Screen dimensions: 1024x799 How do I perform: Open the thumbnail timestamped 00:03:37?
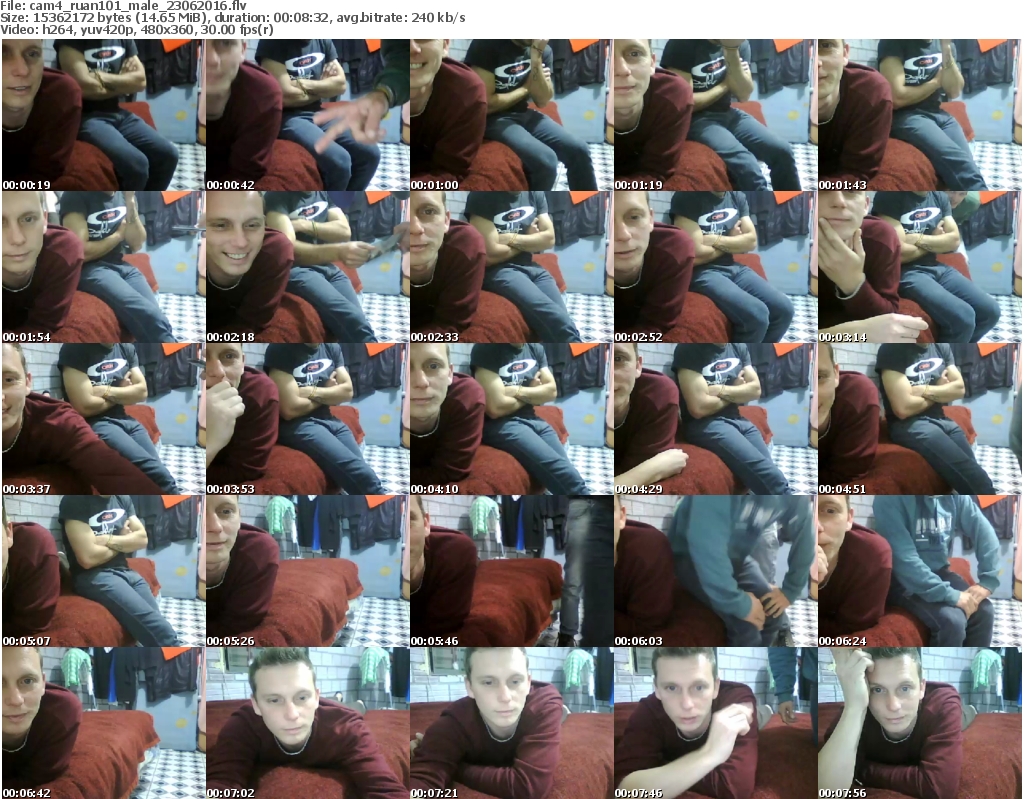(103, 419)
